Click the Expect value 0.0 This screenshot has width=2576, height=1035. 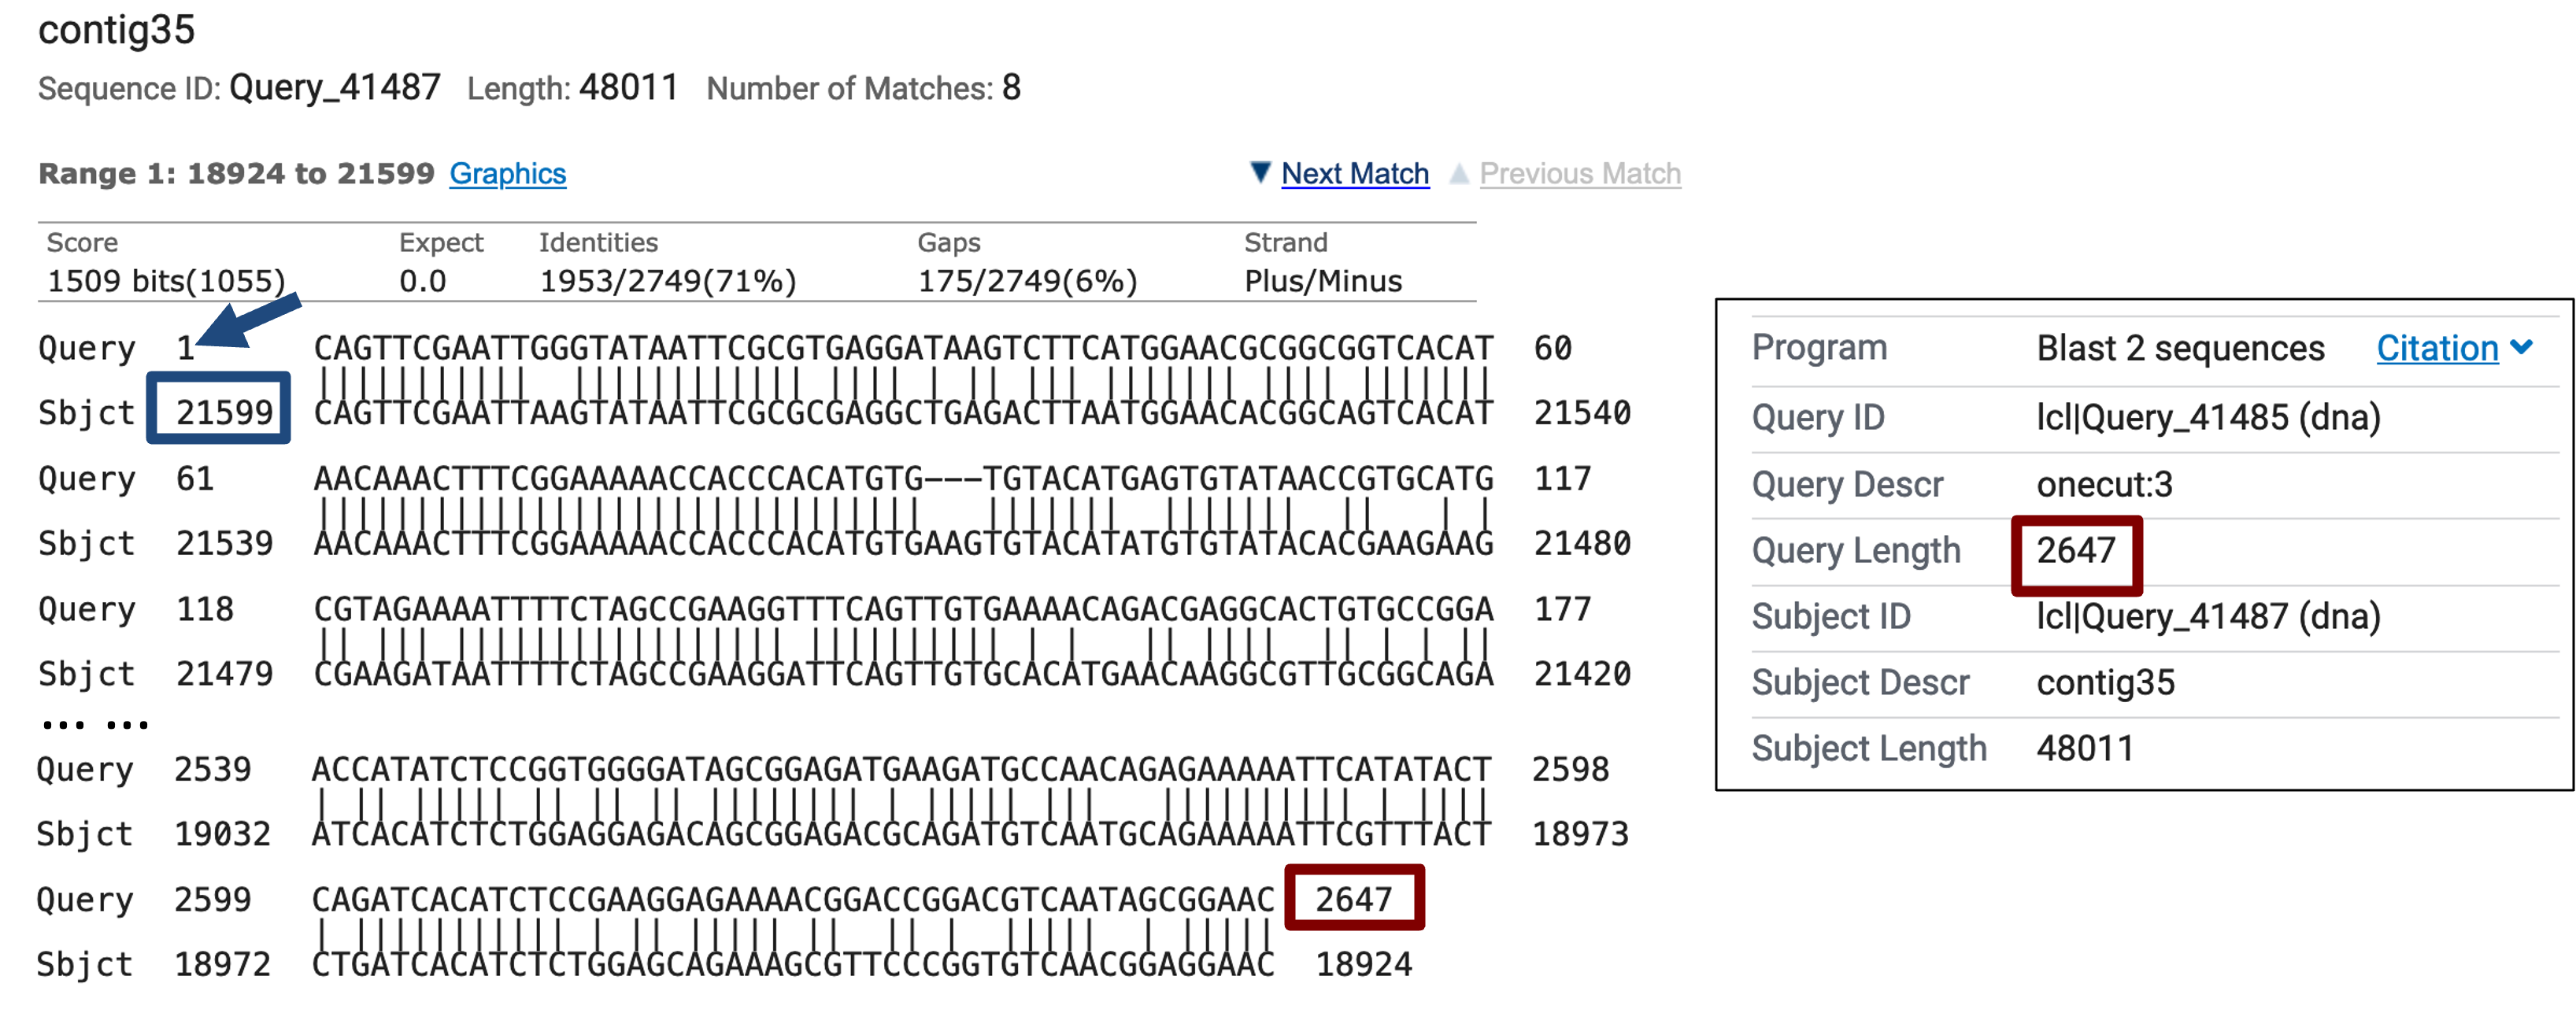pos(422,281)
